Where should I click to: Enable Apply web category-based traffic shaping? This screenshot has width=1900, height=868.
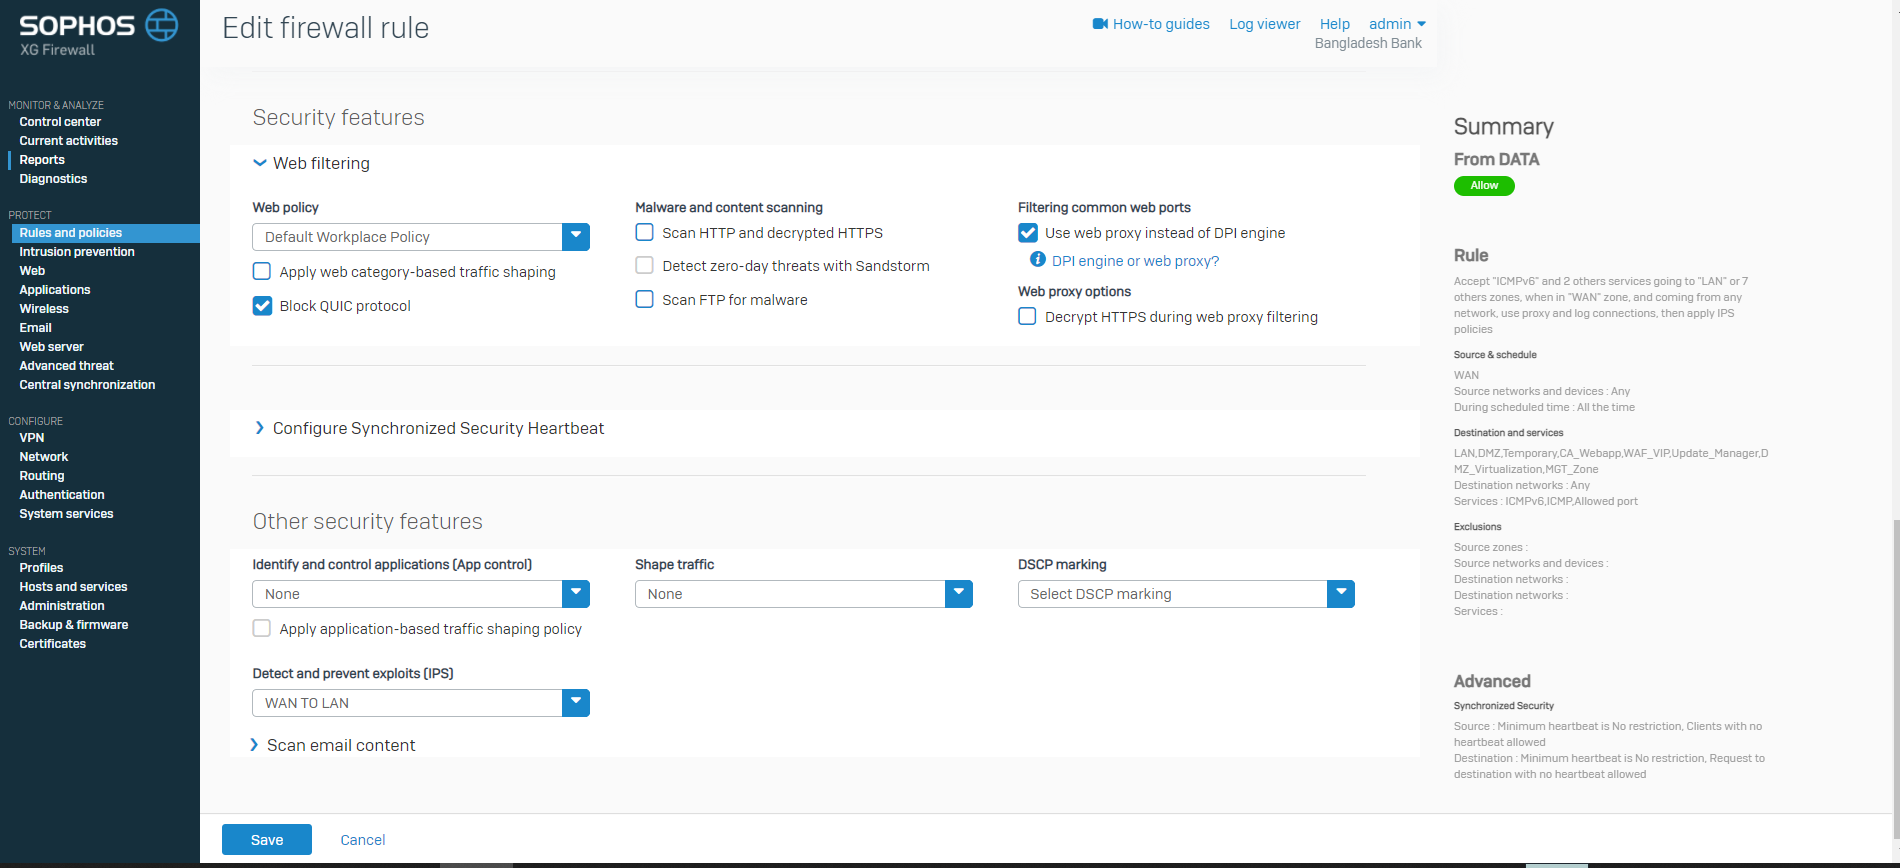click(262, 271)
